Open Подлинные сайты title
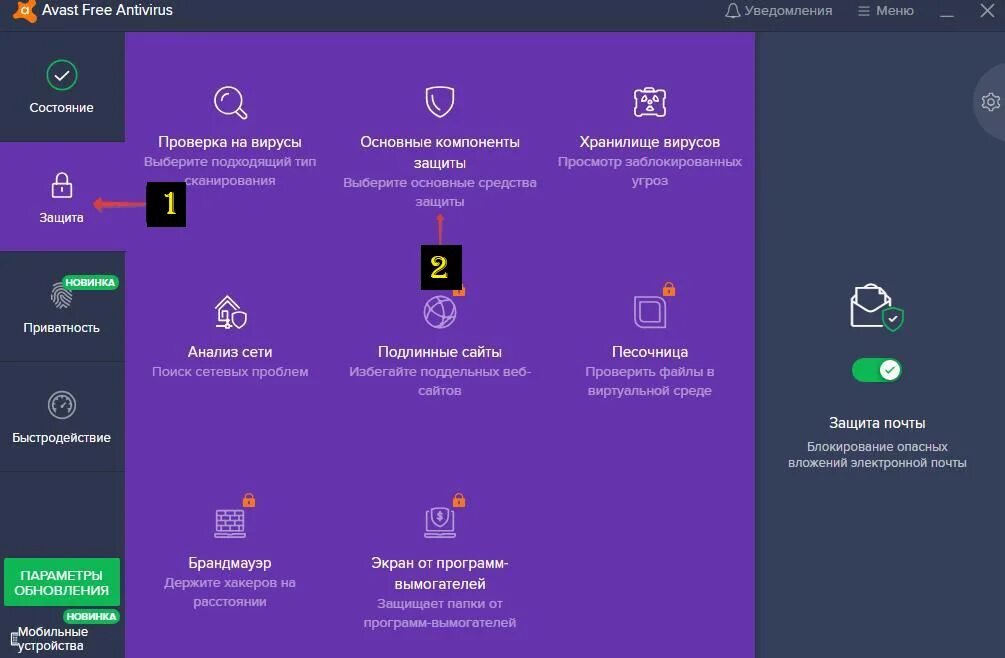 pos(440,352)
